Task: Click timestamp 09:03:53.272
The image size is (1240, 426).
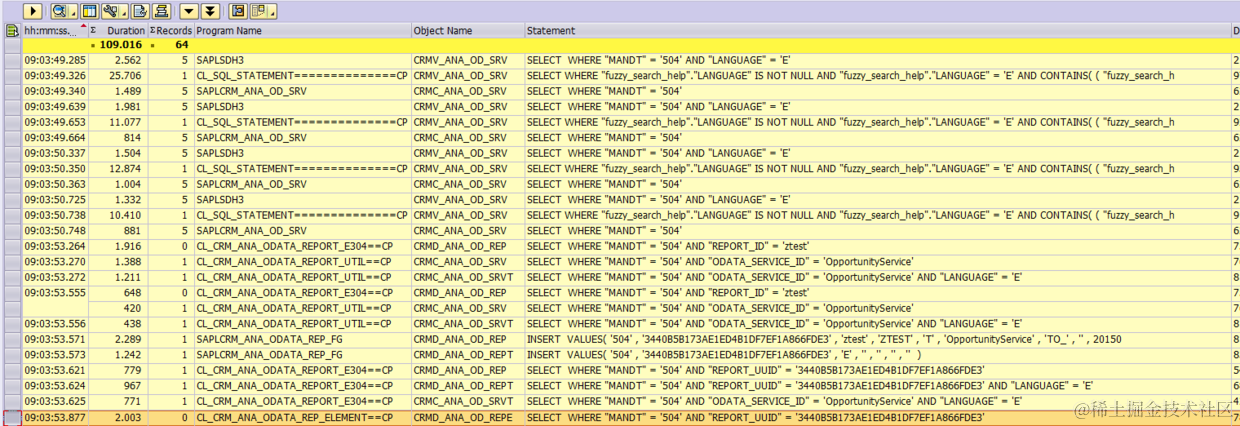Action: [55, 277]
